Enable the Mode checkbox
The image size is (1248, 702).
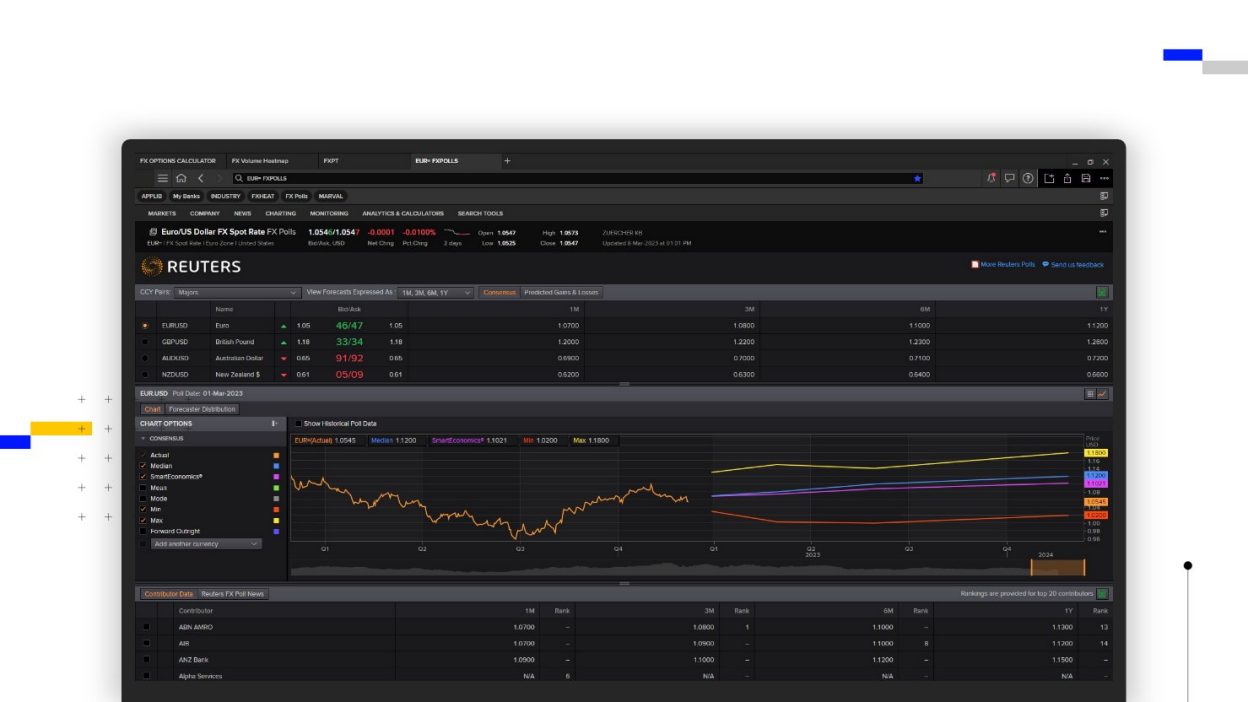[x=144, y=498]
